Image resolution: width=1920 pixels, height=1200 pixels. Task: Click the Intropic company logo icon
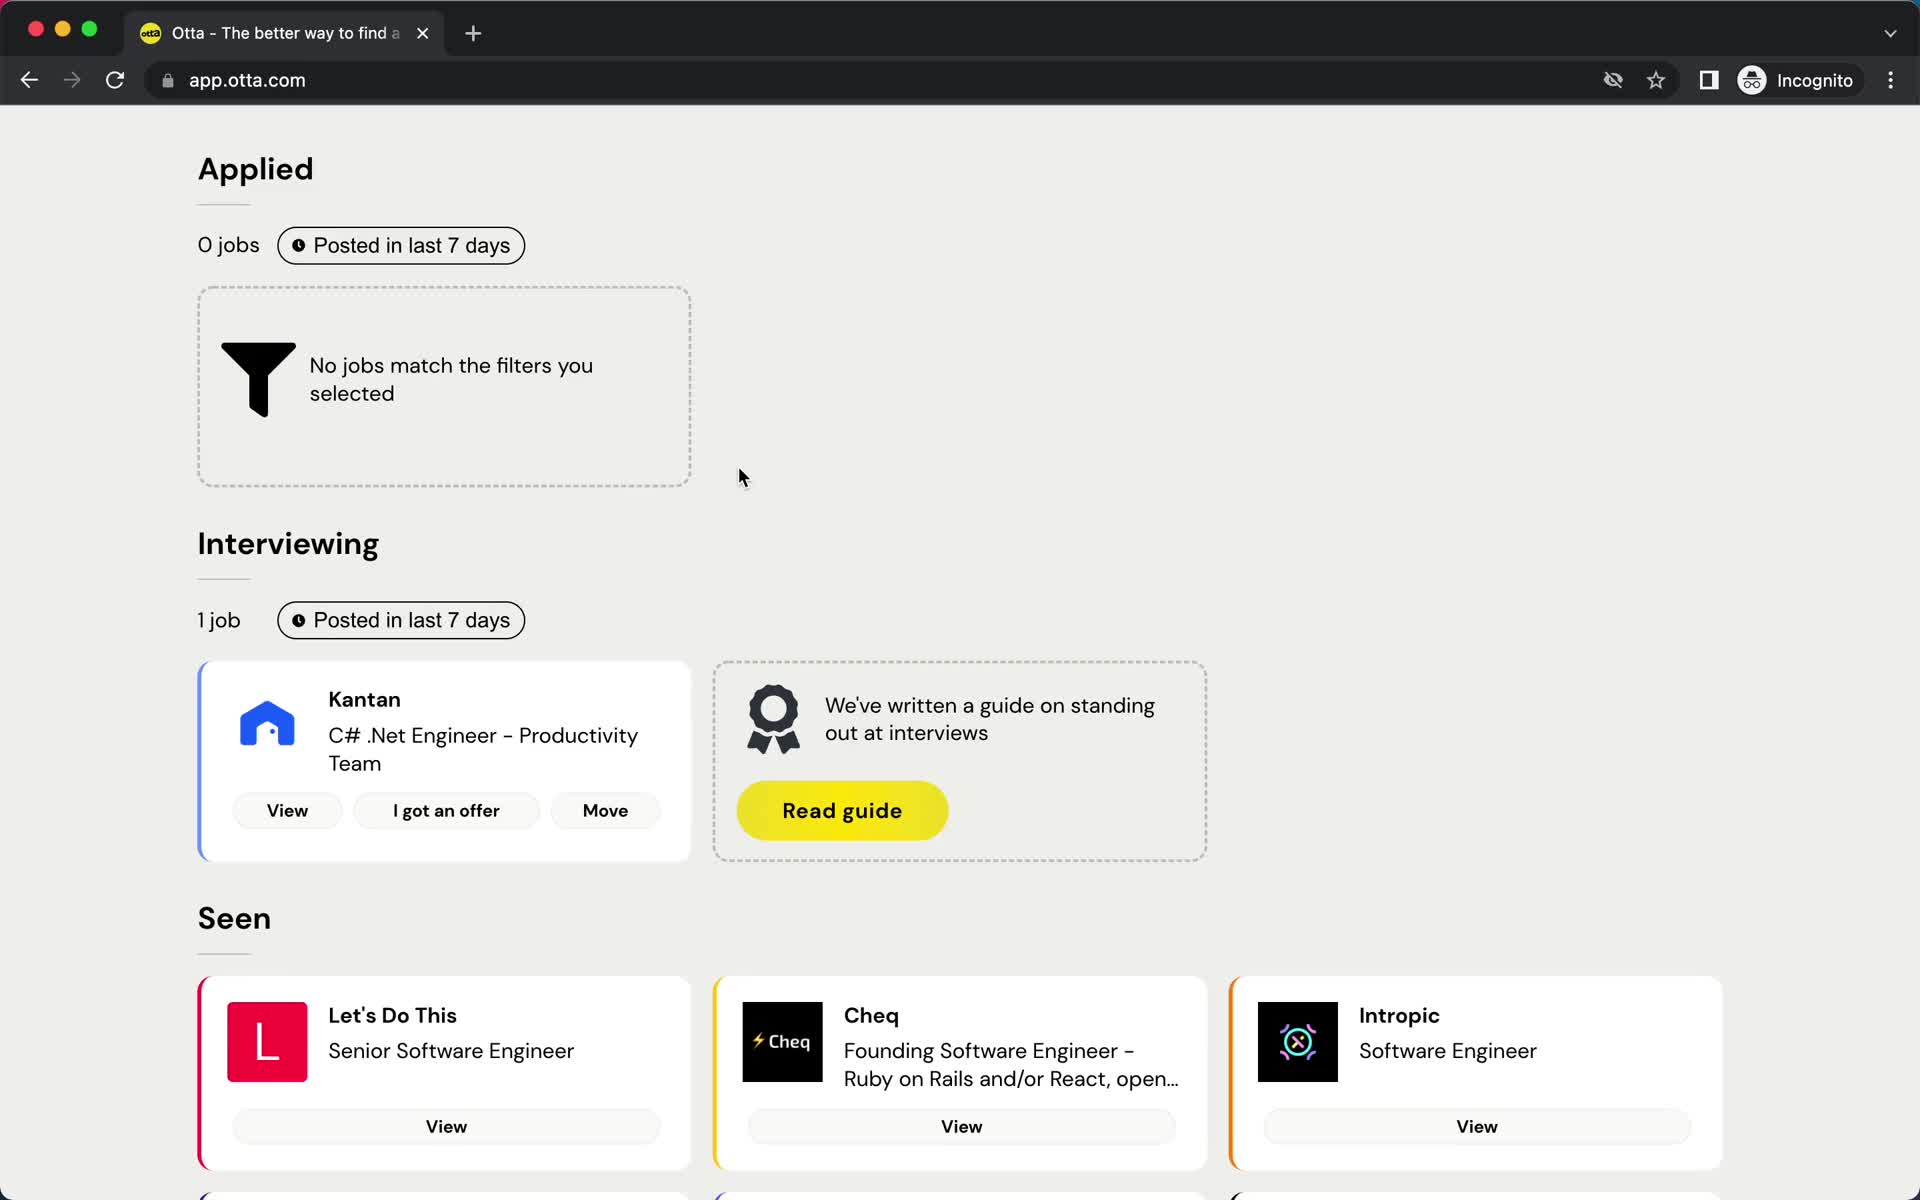[1298, 1041]
